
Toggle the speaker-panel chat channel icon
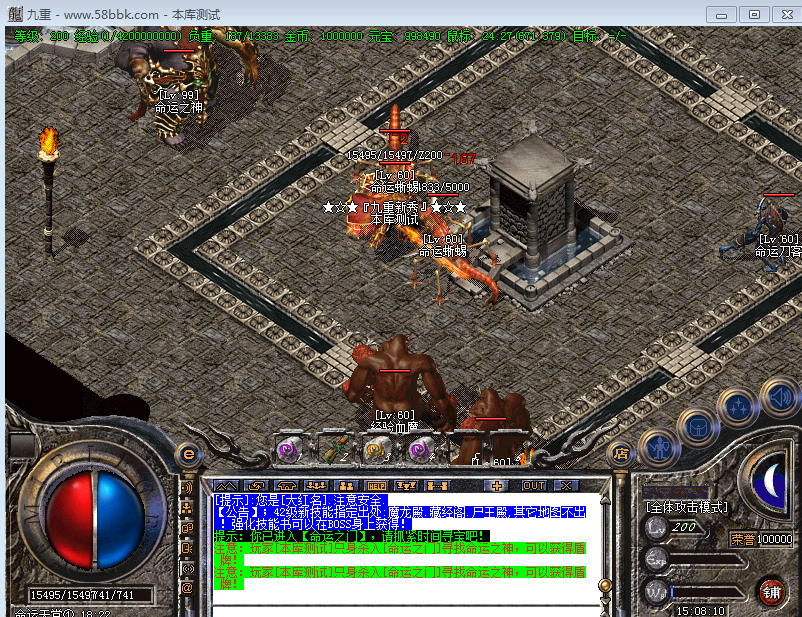point(187,548)
